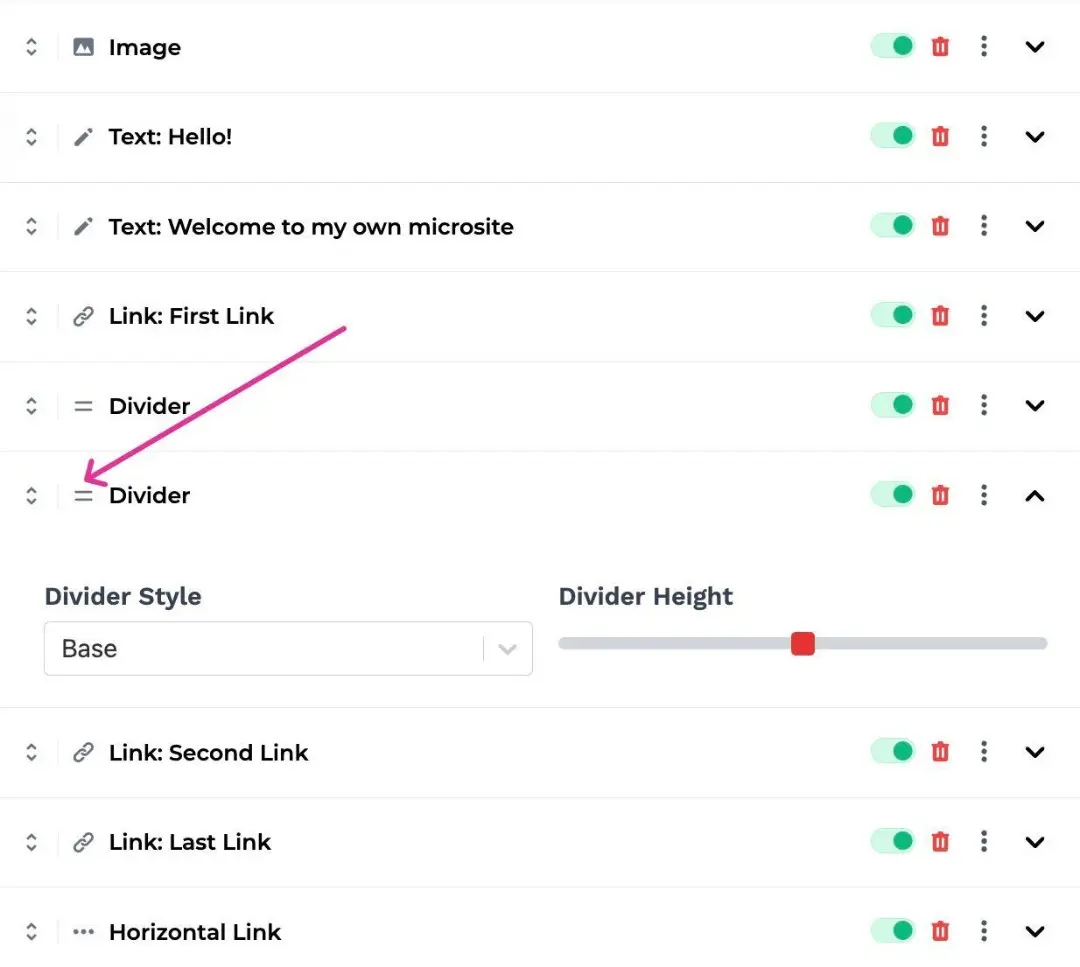This screenshot has height=967, width=1080.
Task: Click the Text: Hello! row title
Action: click(170, 137)
